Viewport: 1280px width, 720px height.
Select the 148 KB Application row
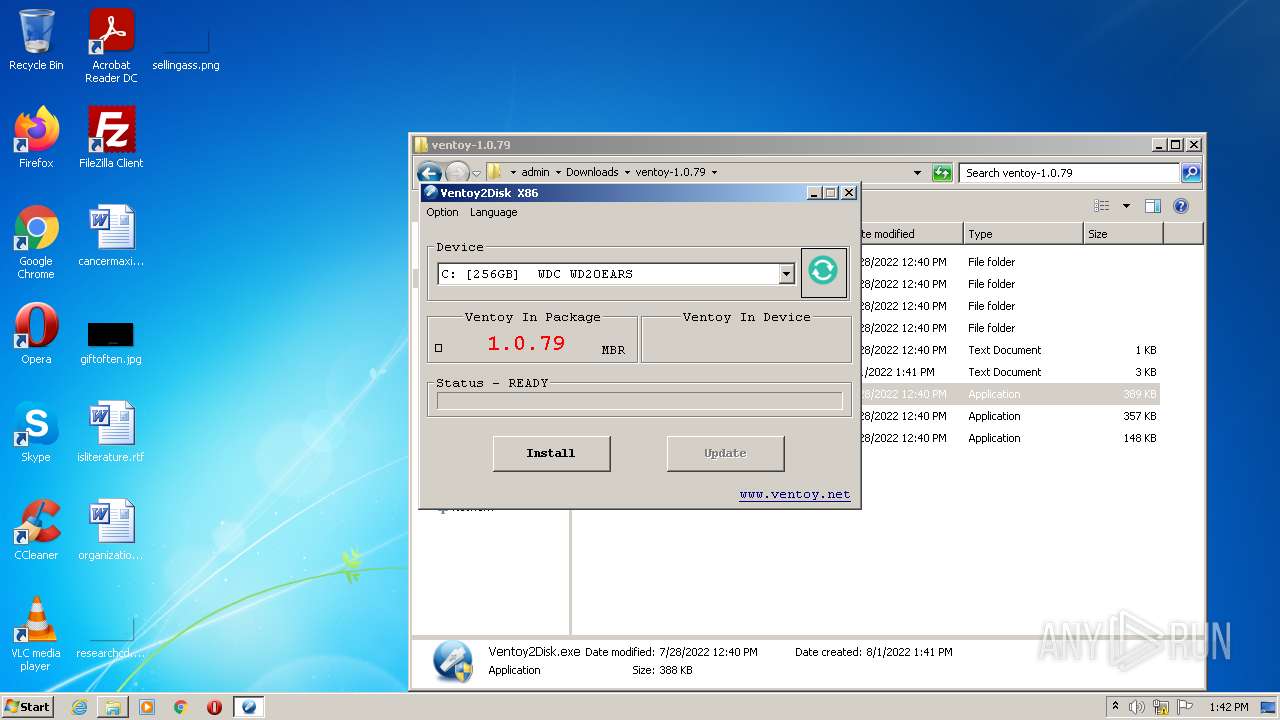pyautogui.click(x=1009, y=438)
